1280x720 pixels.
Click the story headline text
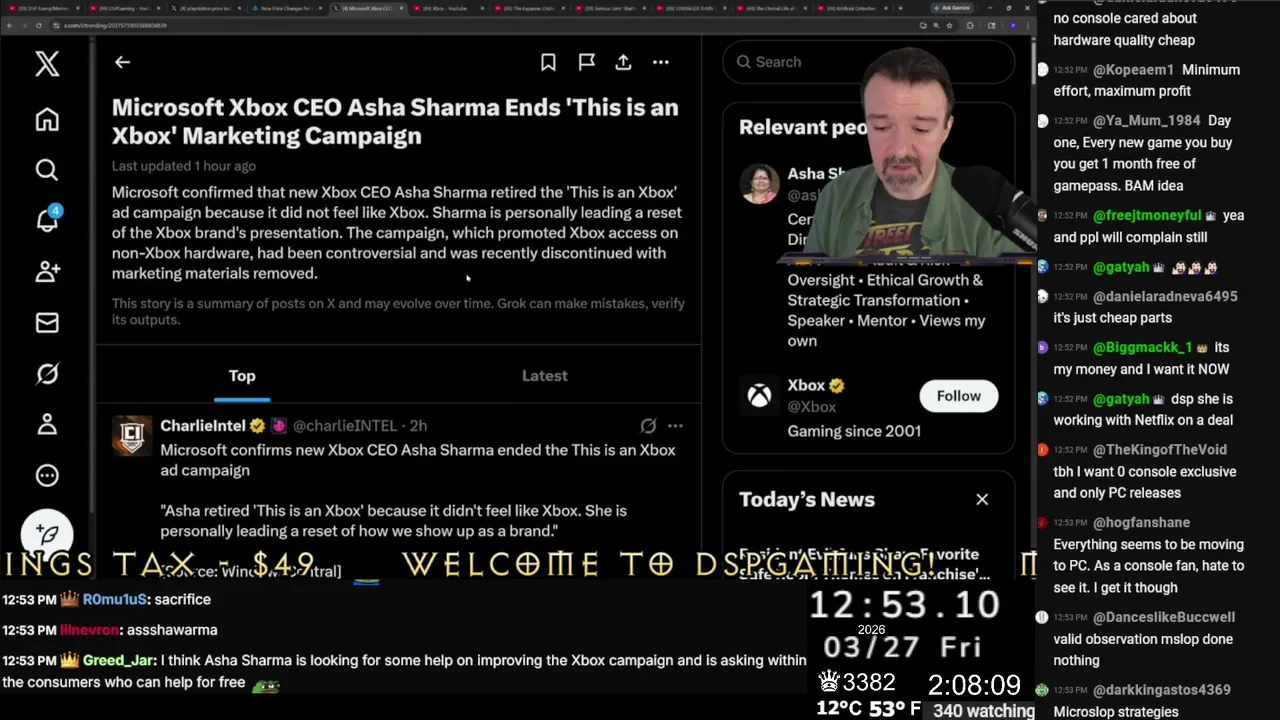point(395,121)
